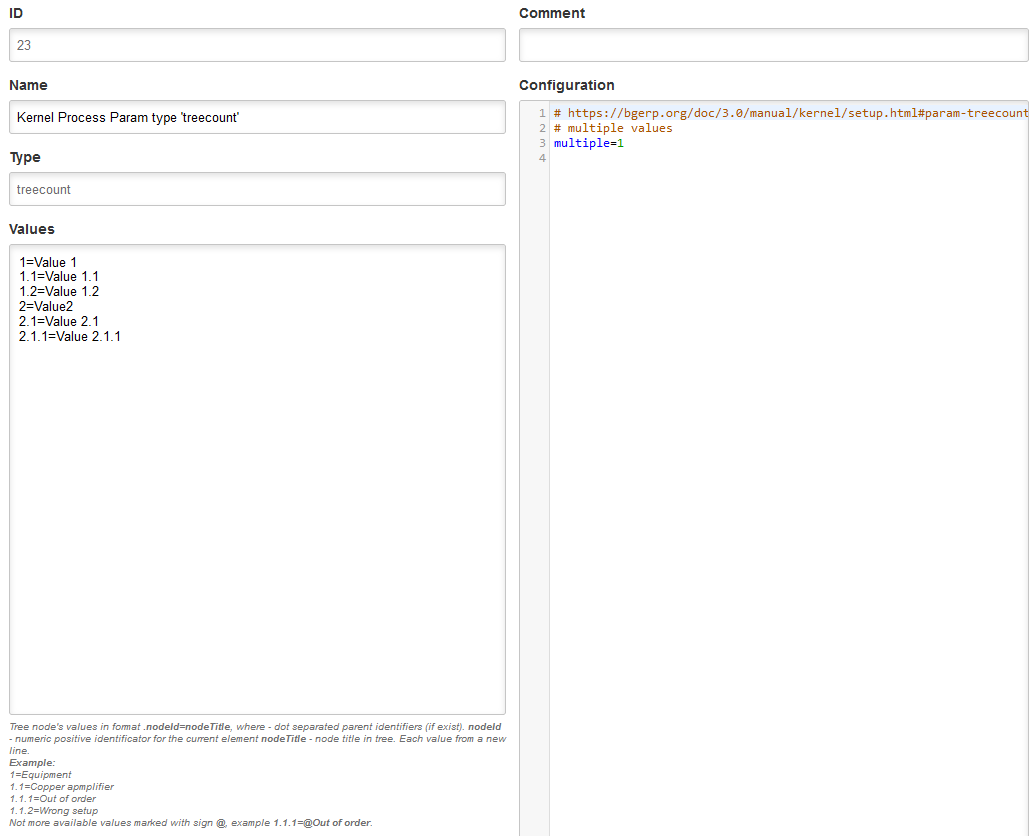This screenshot has width=1035, height=836.
Task: Click the ID input field
Action: tap(257, 45)
